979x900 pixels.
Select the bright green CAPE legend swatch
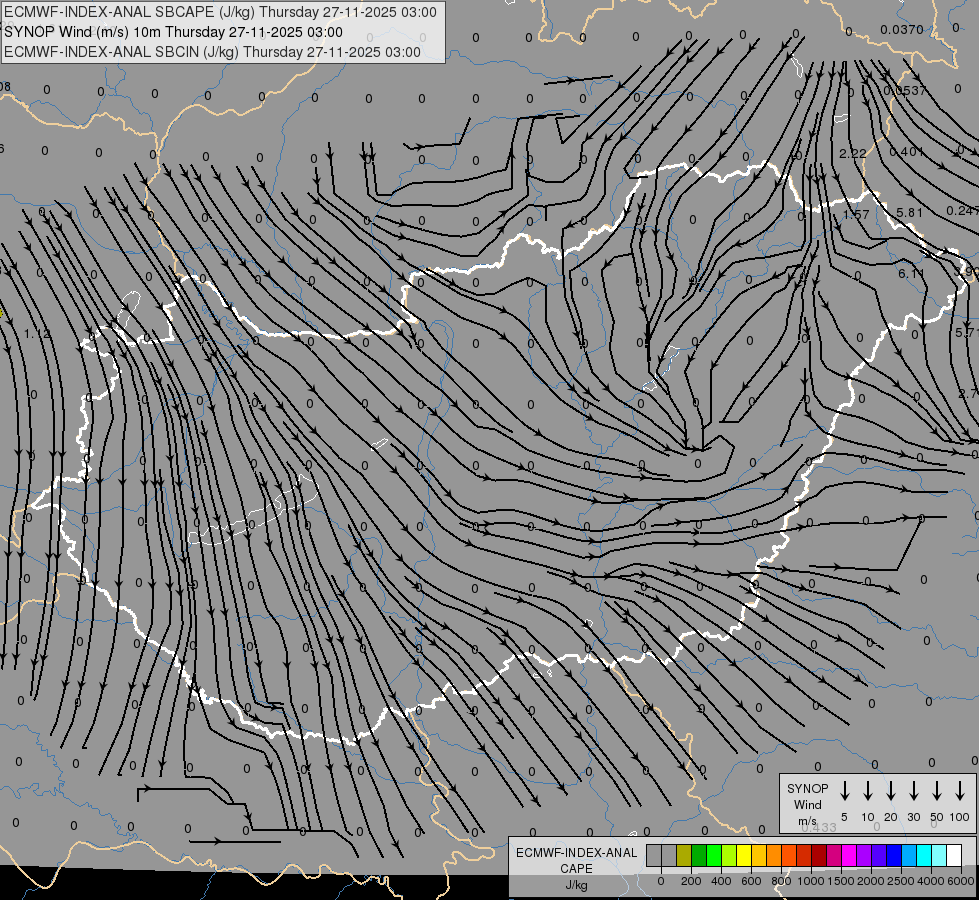click(x=714, y=855)
